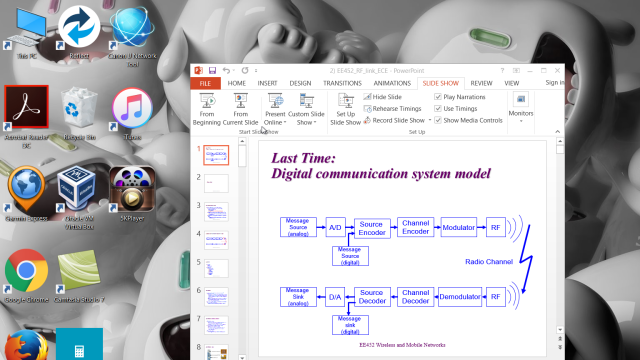Click the Undo arrow icon
This screenshot has width=640, height=360.
[x=226, y=71]
